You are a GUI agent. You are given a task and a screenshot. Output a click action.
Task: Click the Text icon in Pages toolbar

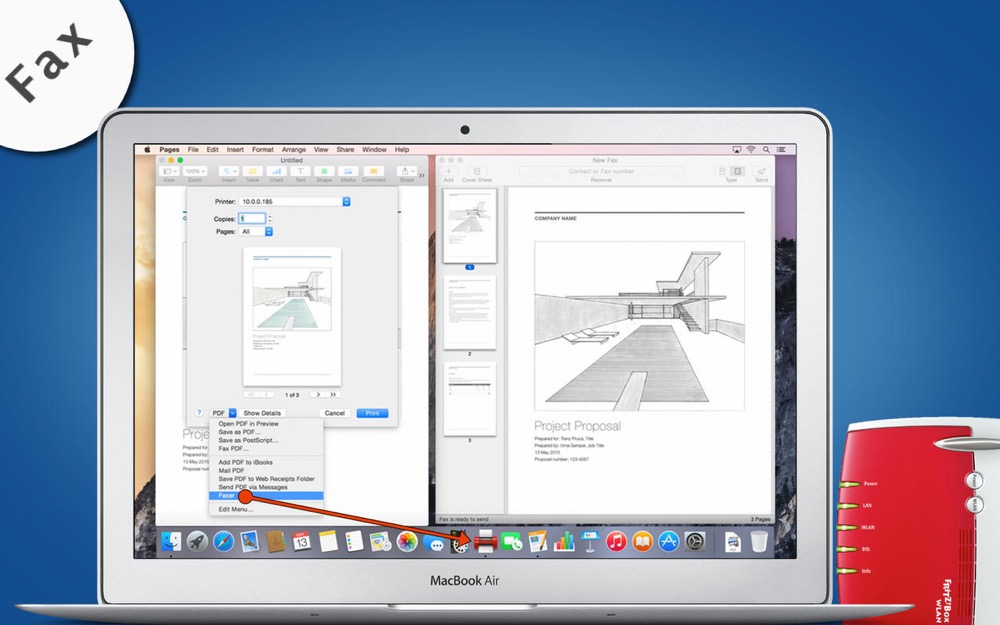point(300,172)
